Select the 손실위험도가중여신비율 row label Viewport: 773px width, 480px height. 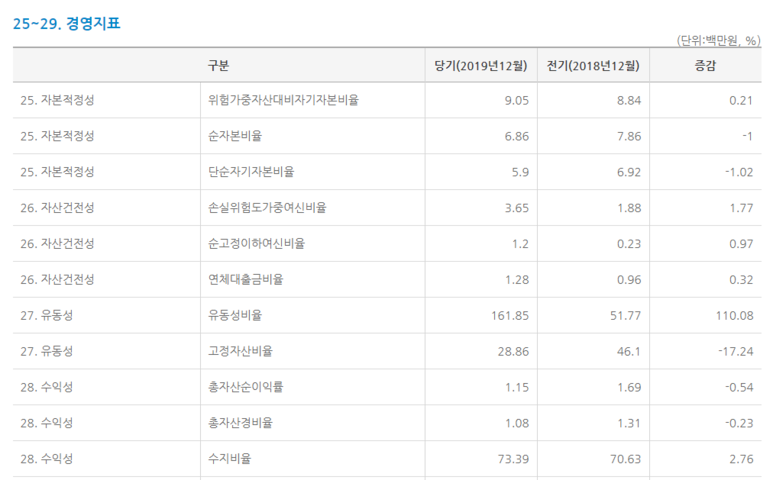click(267, 207)
